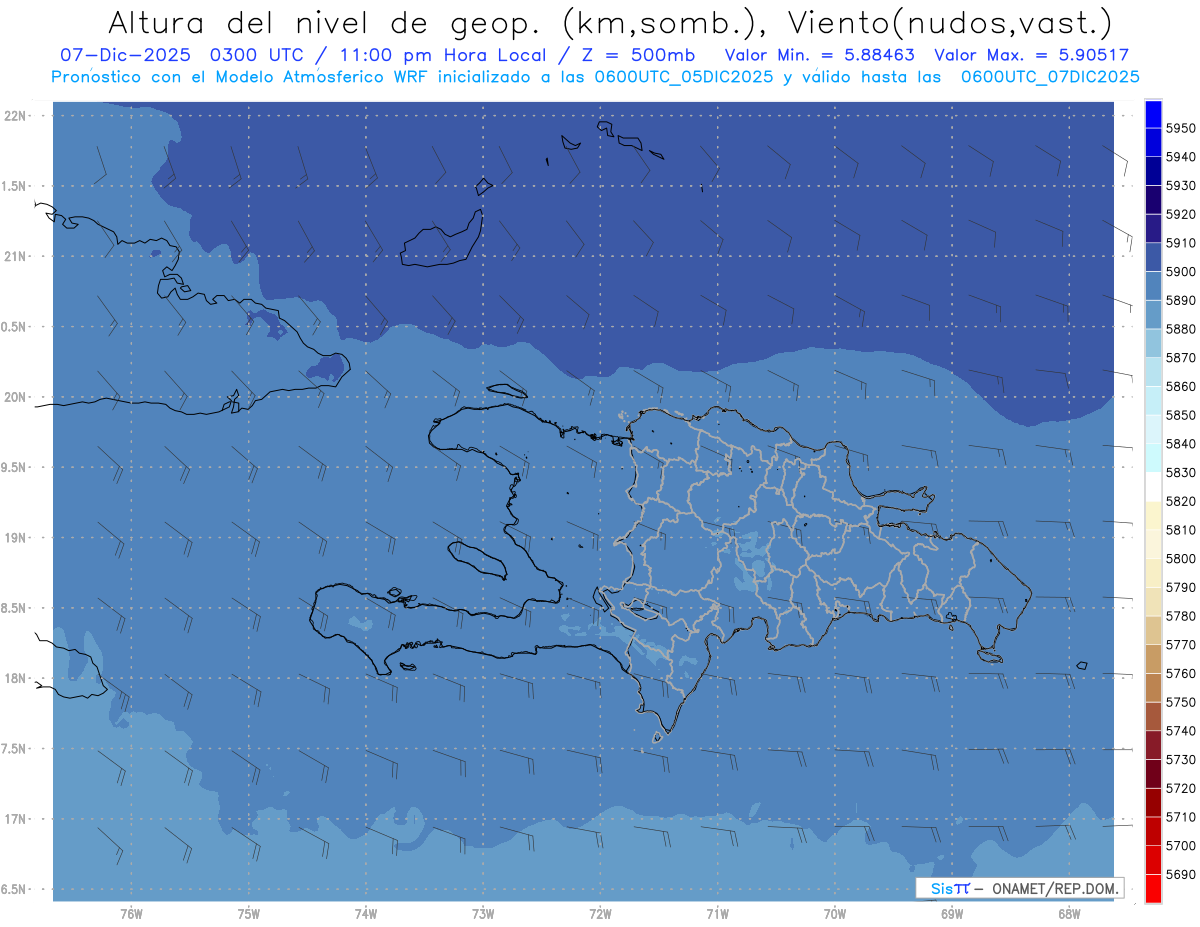Click the longitude label "71W"
The image size is (1200, 927).
[x=717, y=914]
